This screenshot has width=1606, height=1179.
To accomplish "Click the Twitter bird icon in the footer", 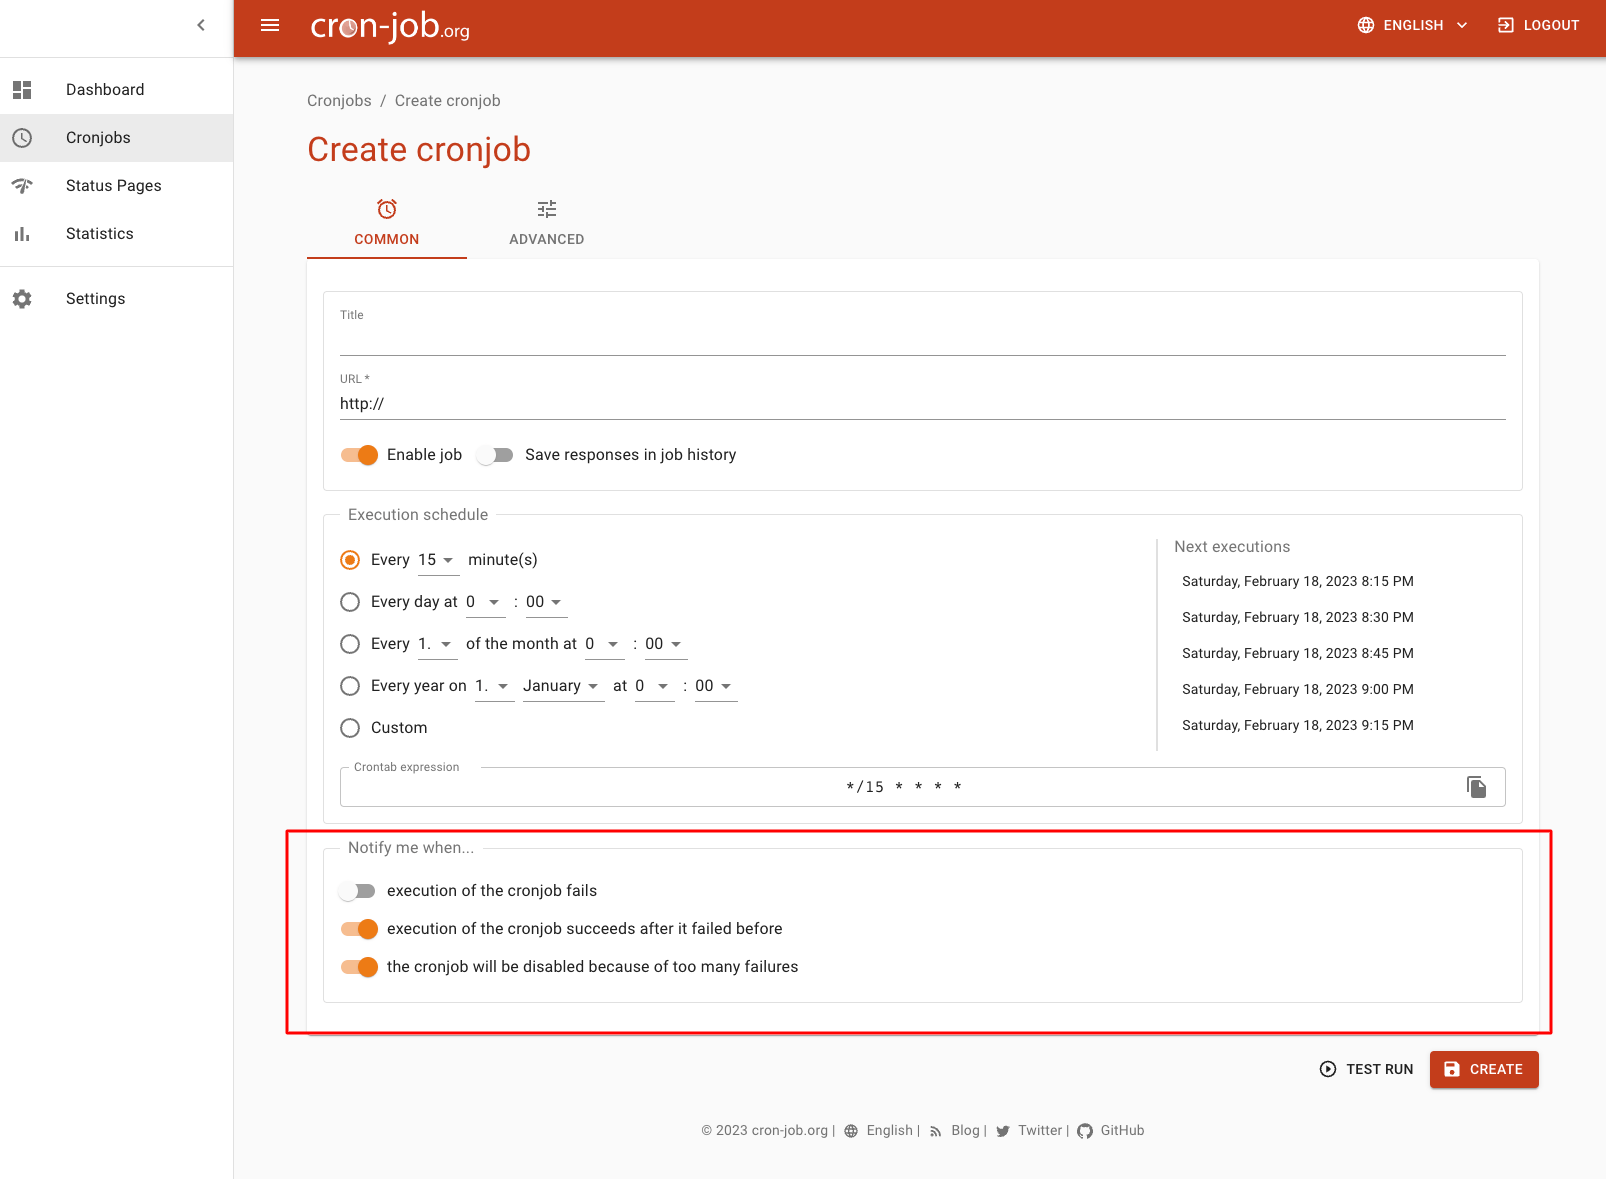I will 1003,1131.
